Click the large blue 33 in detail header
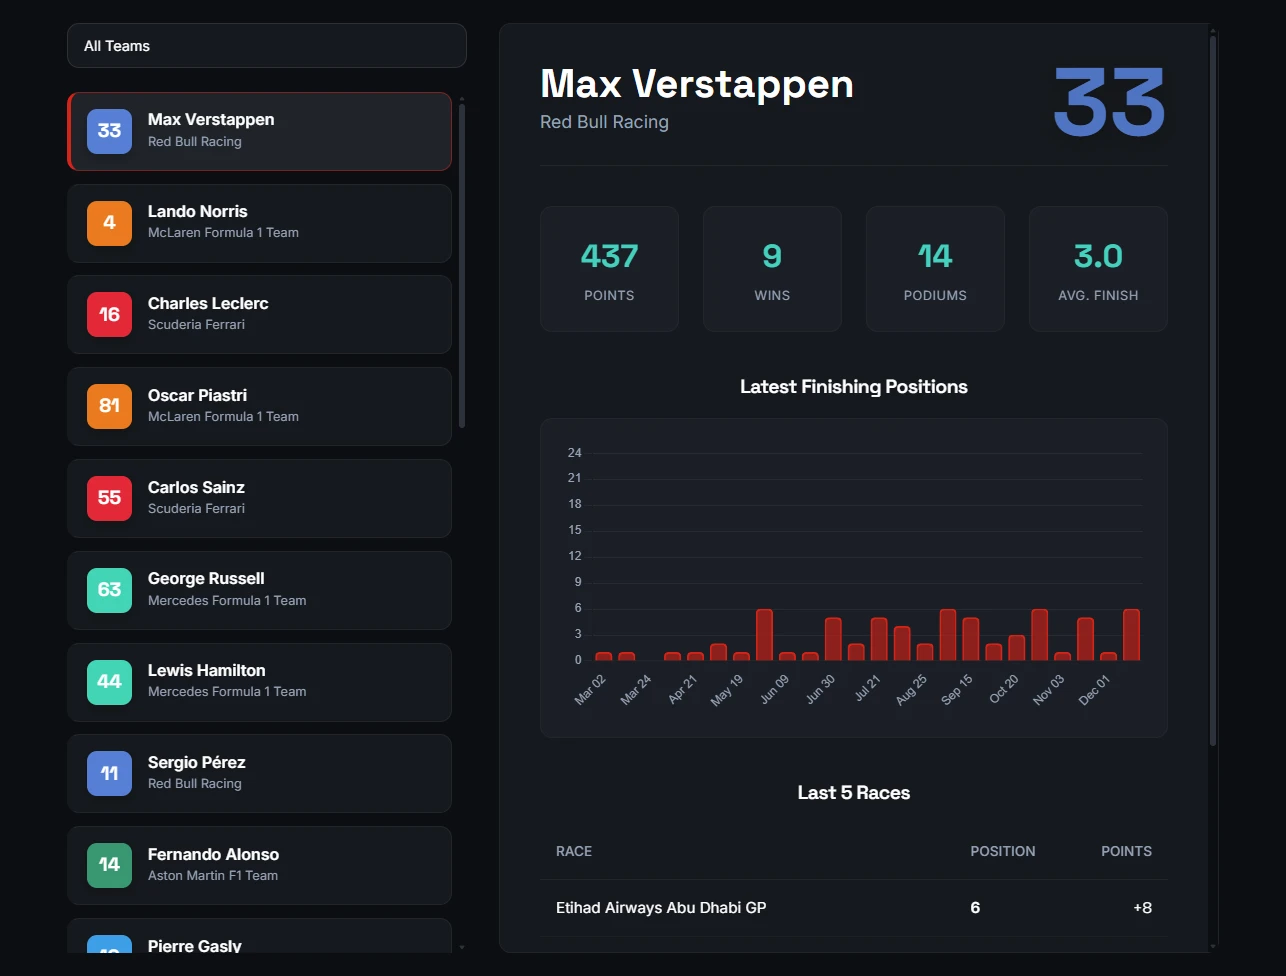 [x=1110, y=102]
